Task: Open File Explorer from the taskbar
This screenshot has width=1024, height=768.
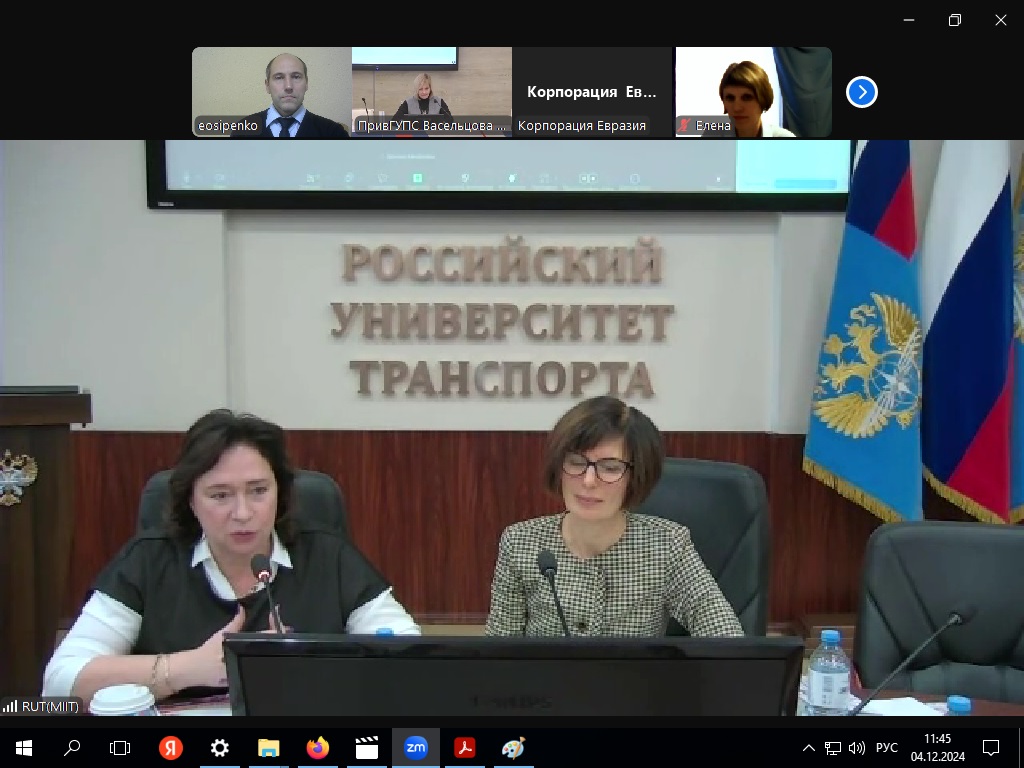Action: coord(269,747)
